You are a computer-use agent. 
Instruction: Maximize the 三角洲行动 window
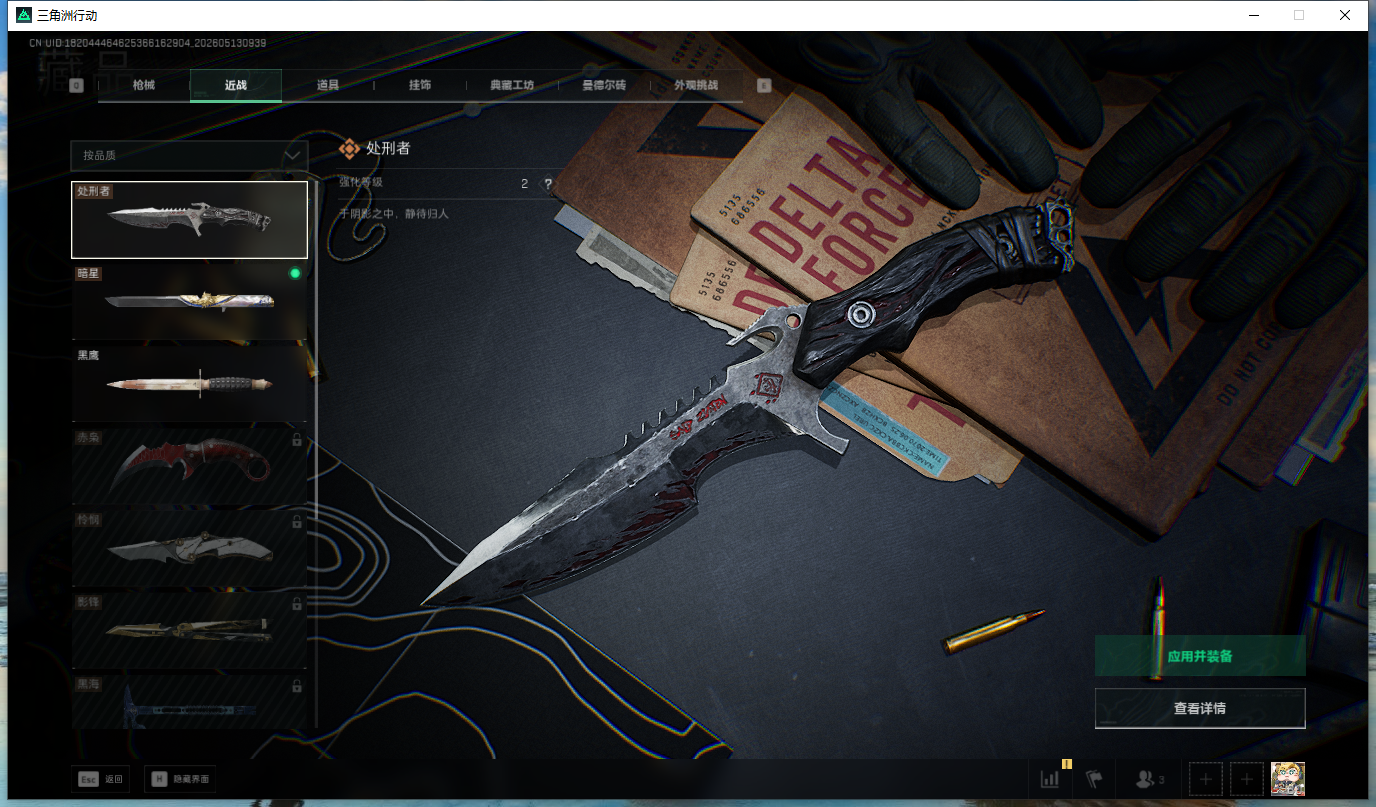click(1299, 15)
